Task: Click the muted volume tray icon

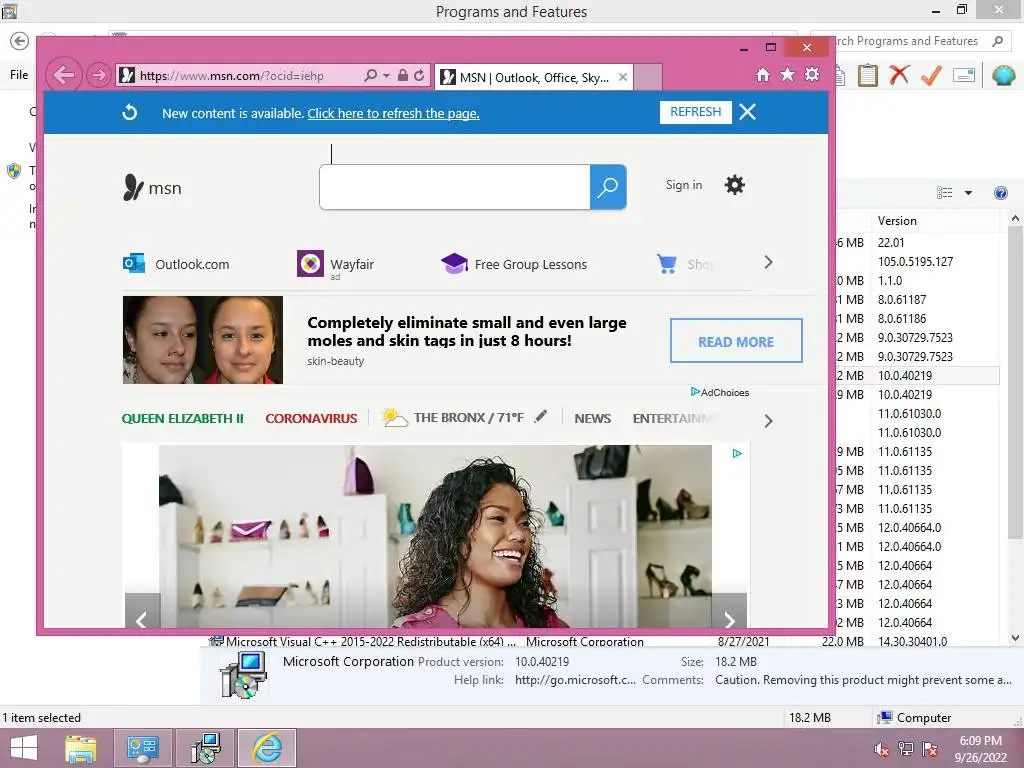Action: coord(882,749)
